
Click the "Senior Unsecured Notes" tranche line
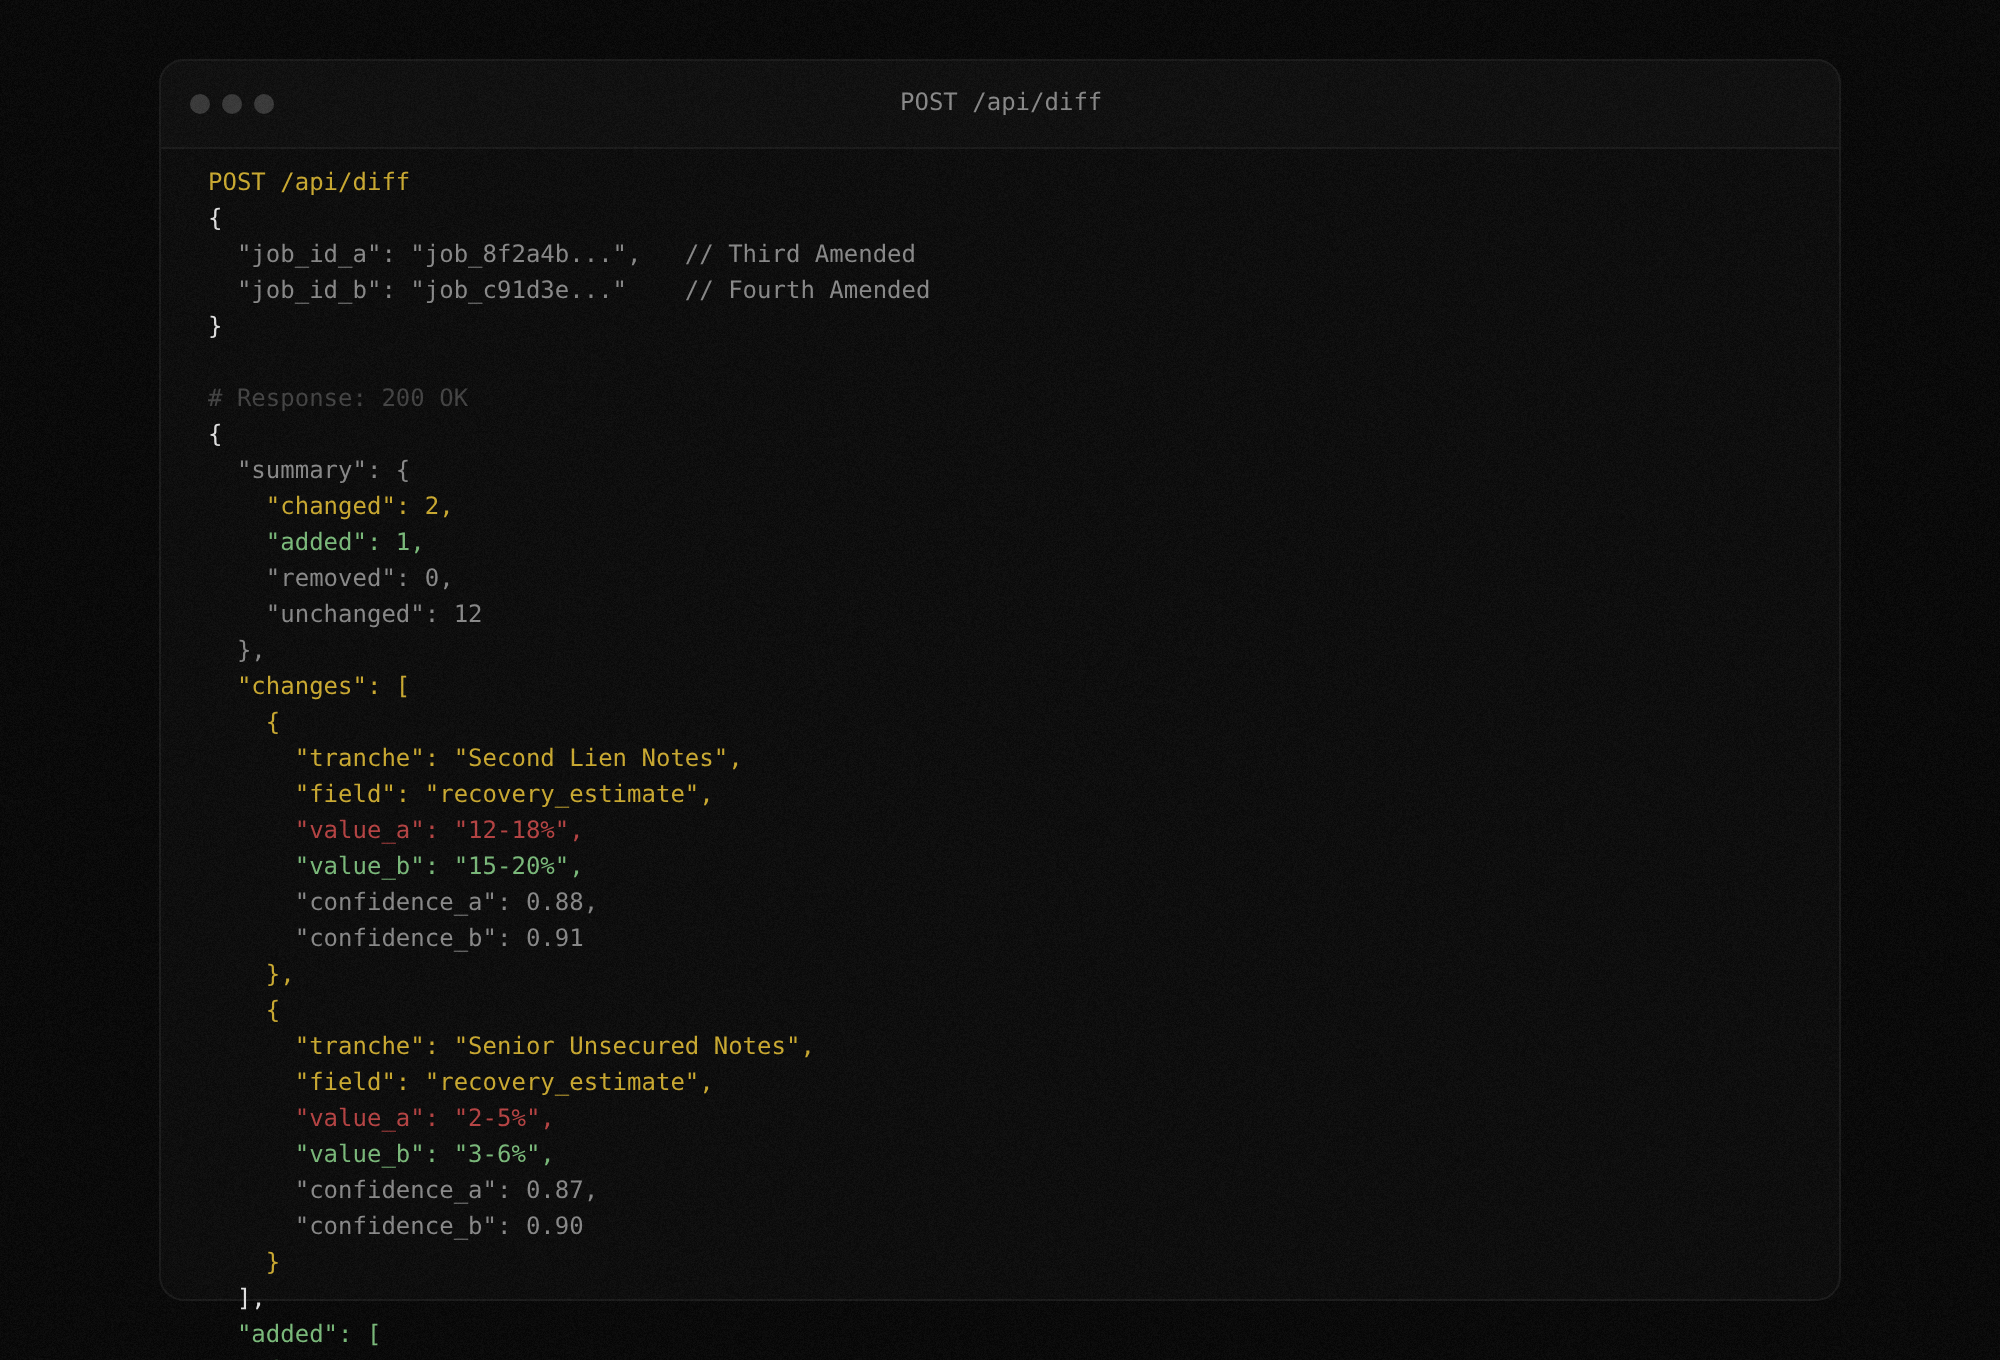[555, 1047]
